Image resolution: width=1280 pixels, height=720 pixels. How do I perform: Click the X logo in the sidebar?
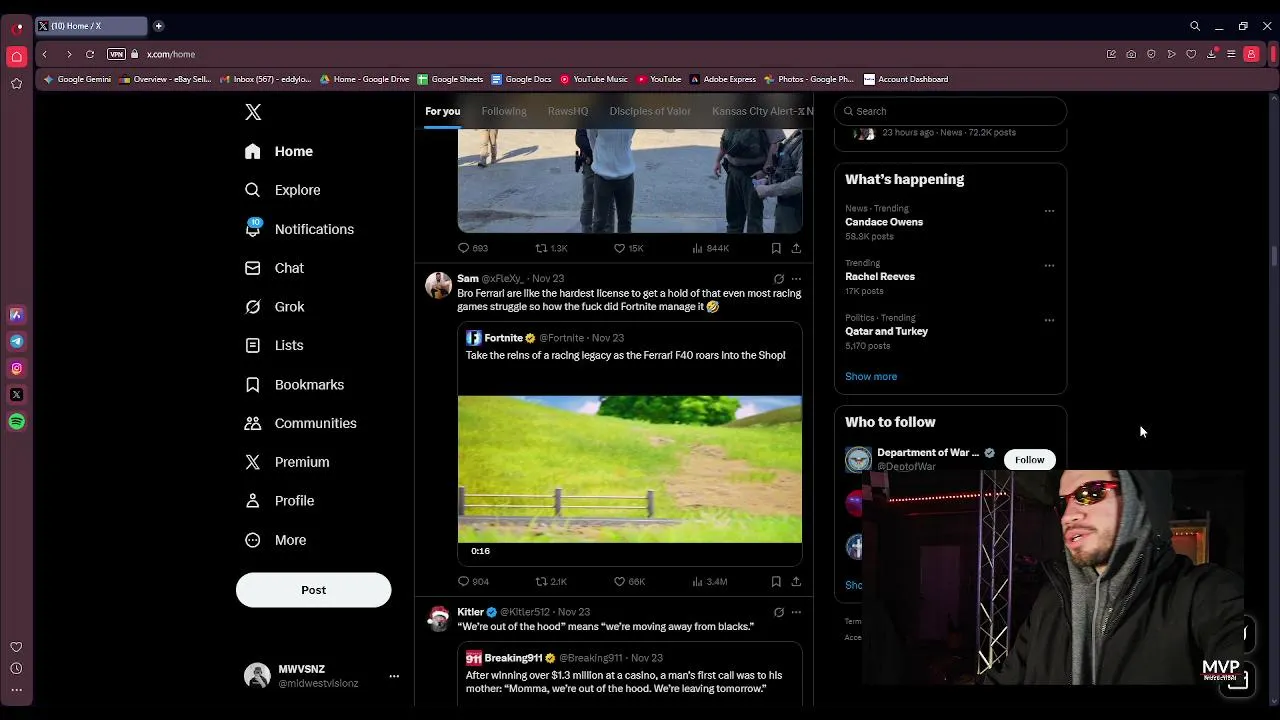coord(253,112)
